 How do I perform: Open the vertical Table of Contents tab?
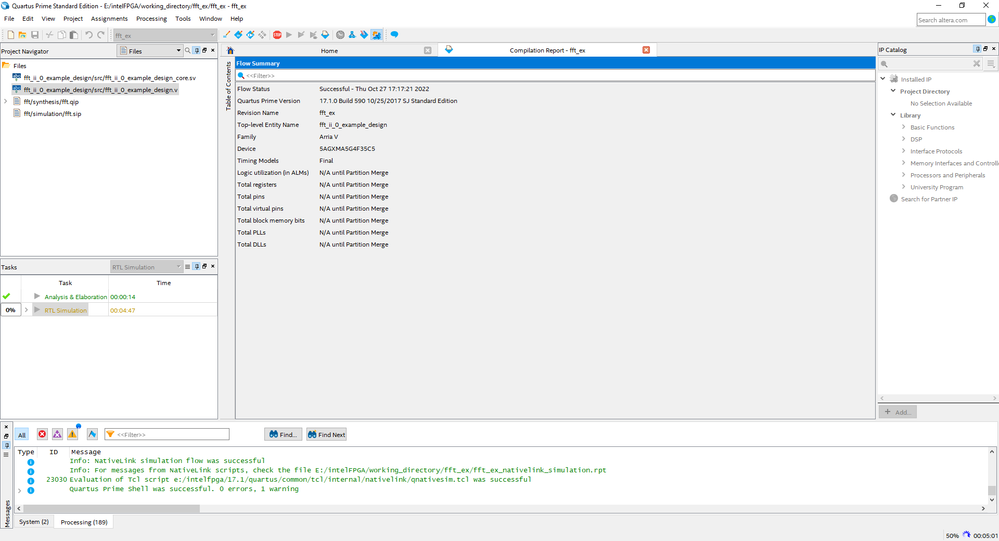point(228,86)
